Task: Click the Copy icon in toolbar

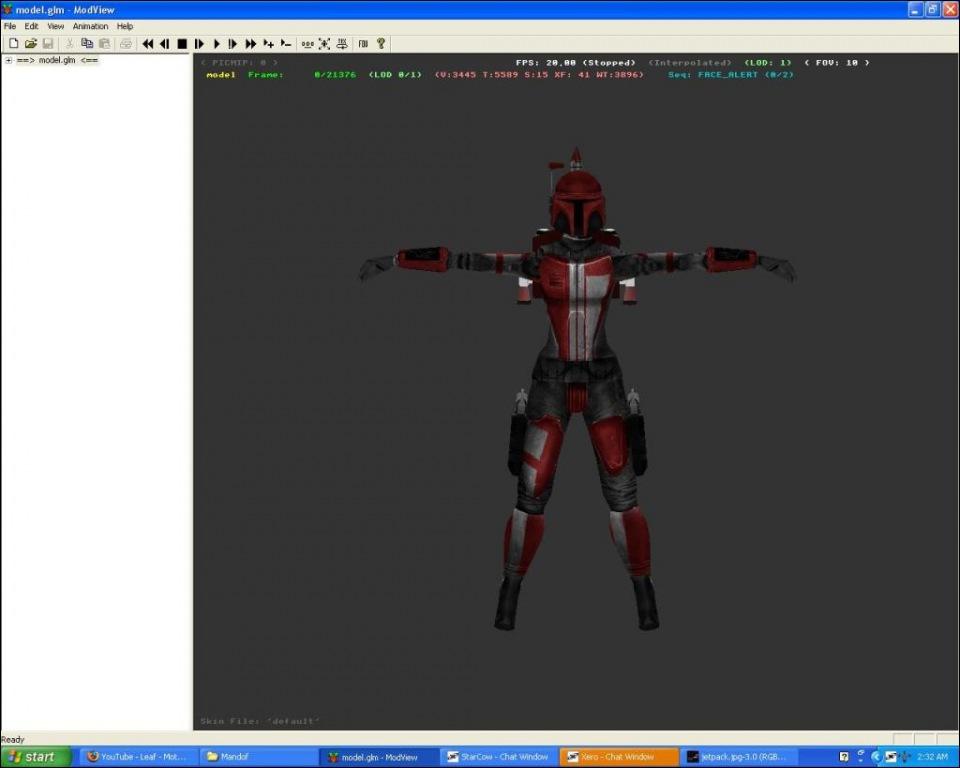Action: 87,44
